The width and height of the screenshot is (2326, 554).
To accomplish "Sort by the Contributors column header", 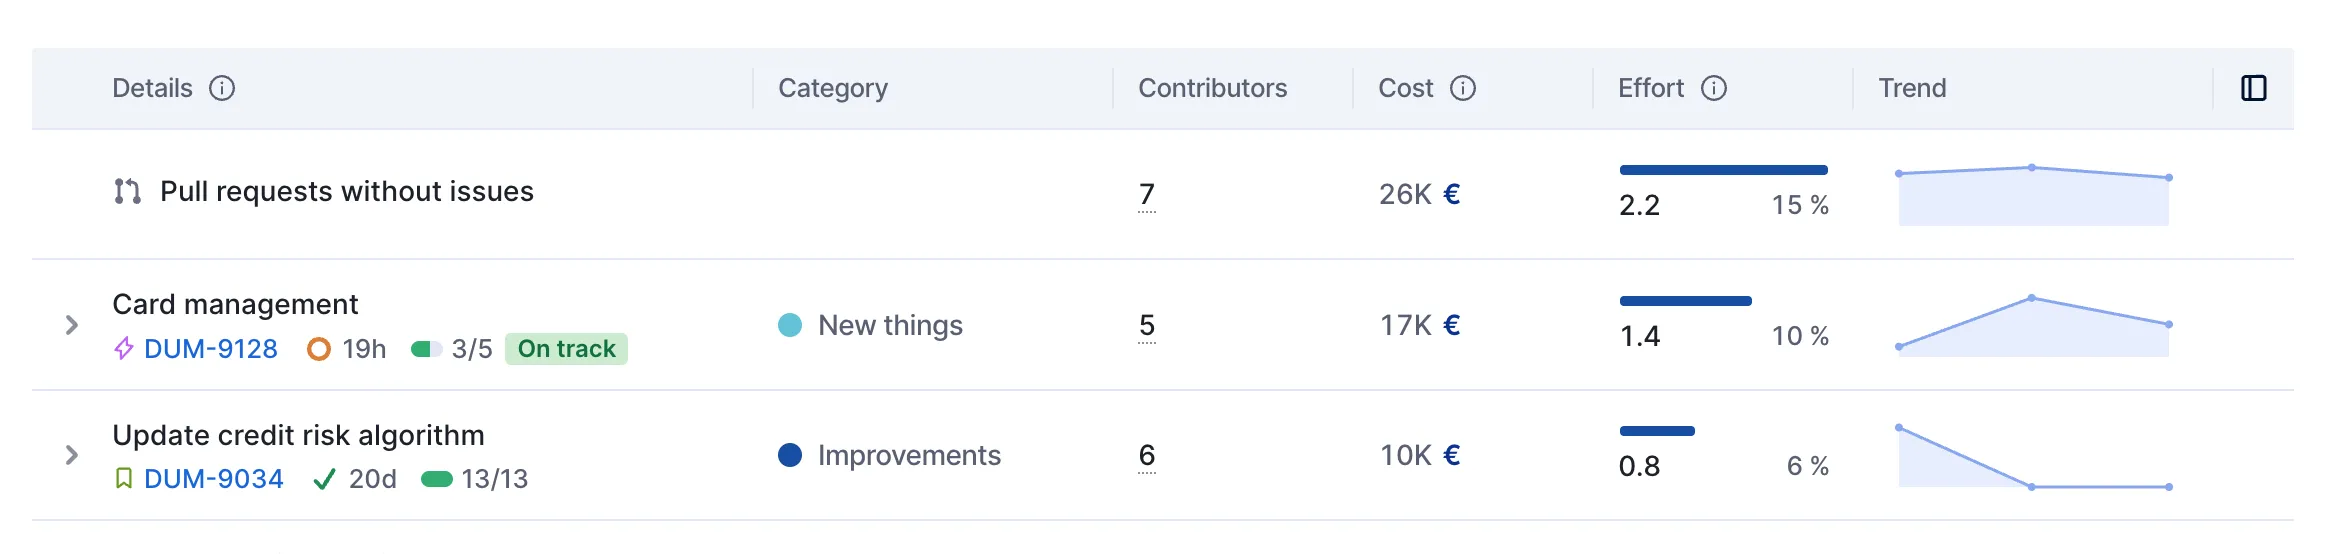I will pos(1213,88).
